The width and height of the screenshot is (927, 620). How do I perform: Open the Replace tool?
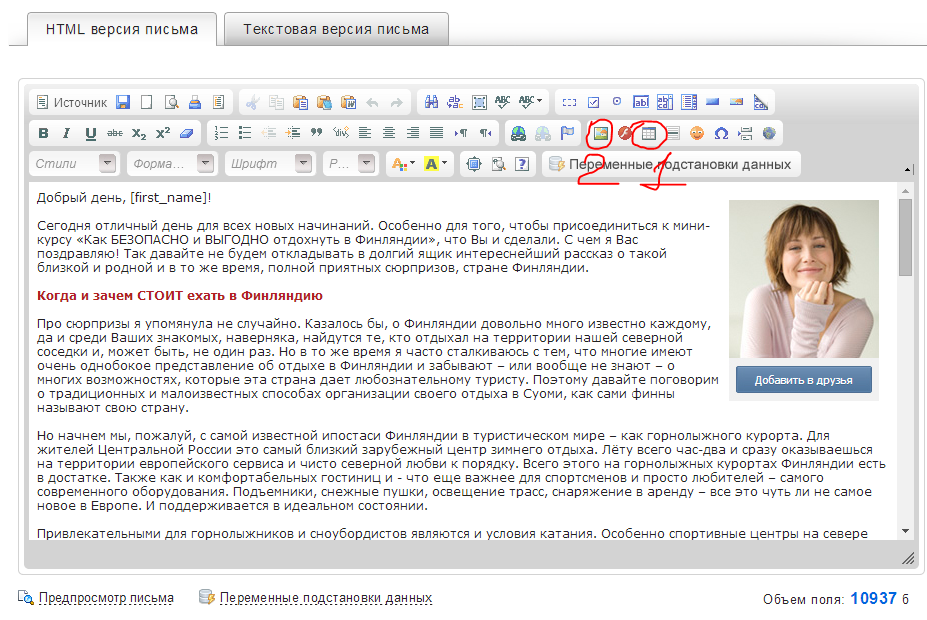coord(455,102)
